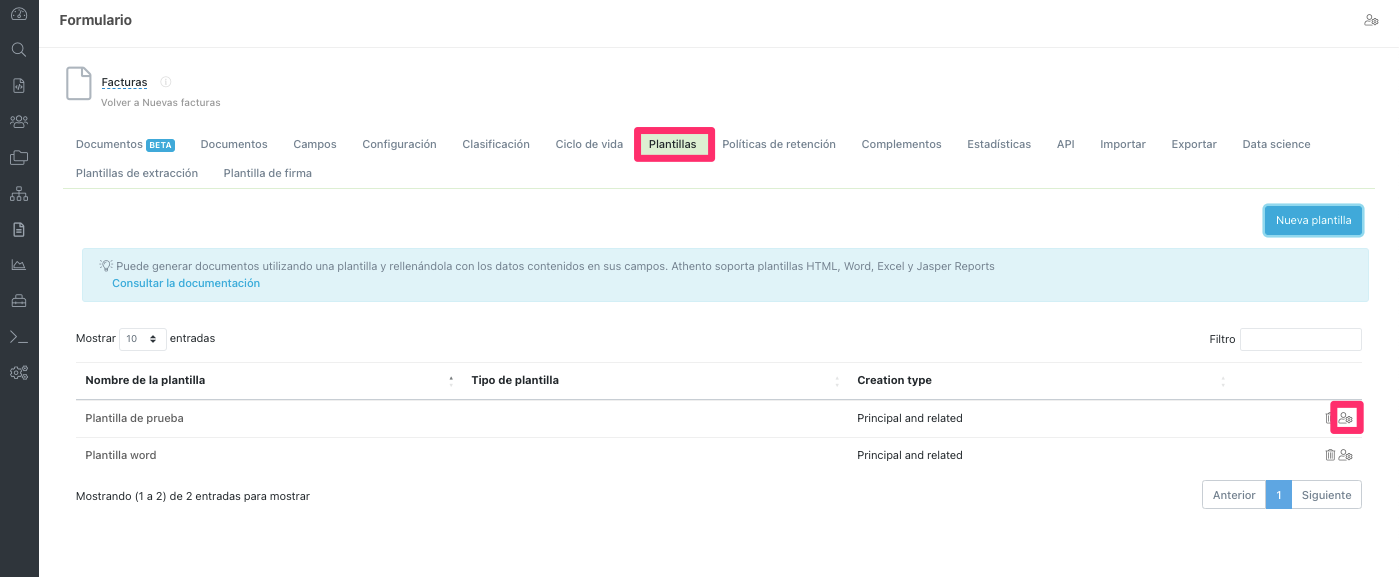Click the Nueva plantilla button

click(1313, 220)
